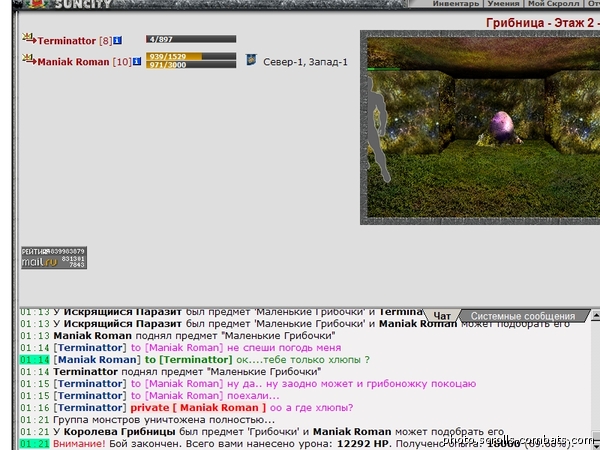Click Maniak Roman HP bar 939/1529
This screenshot has height=450, width=600.
click(x=191, y=56)
